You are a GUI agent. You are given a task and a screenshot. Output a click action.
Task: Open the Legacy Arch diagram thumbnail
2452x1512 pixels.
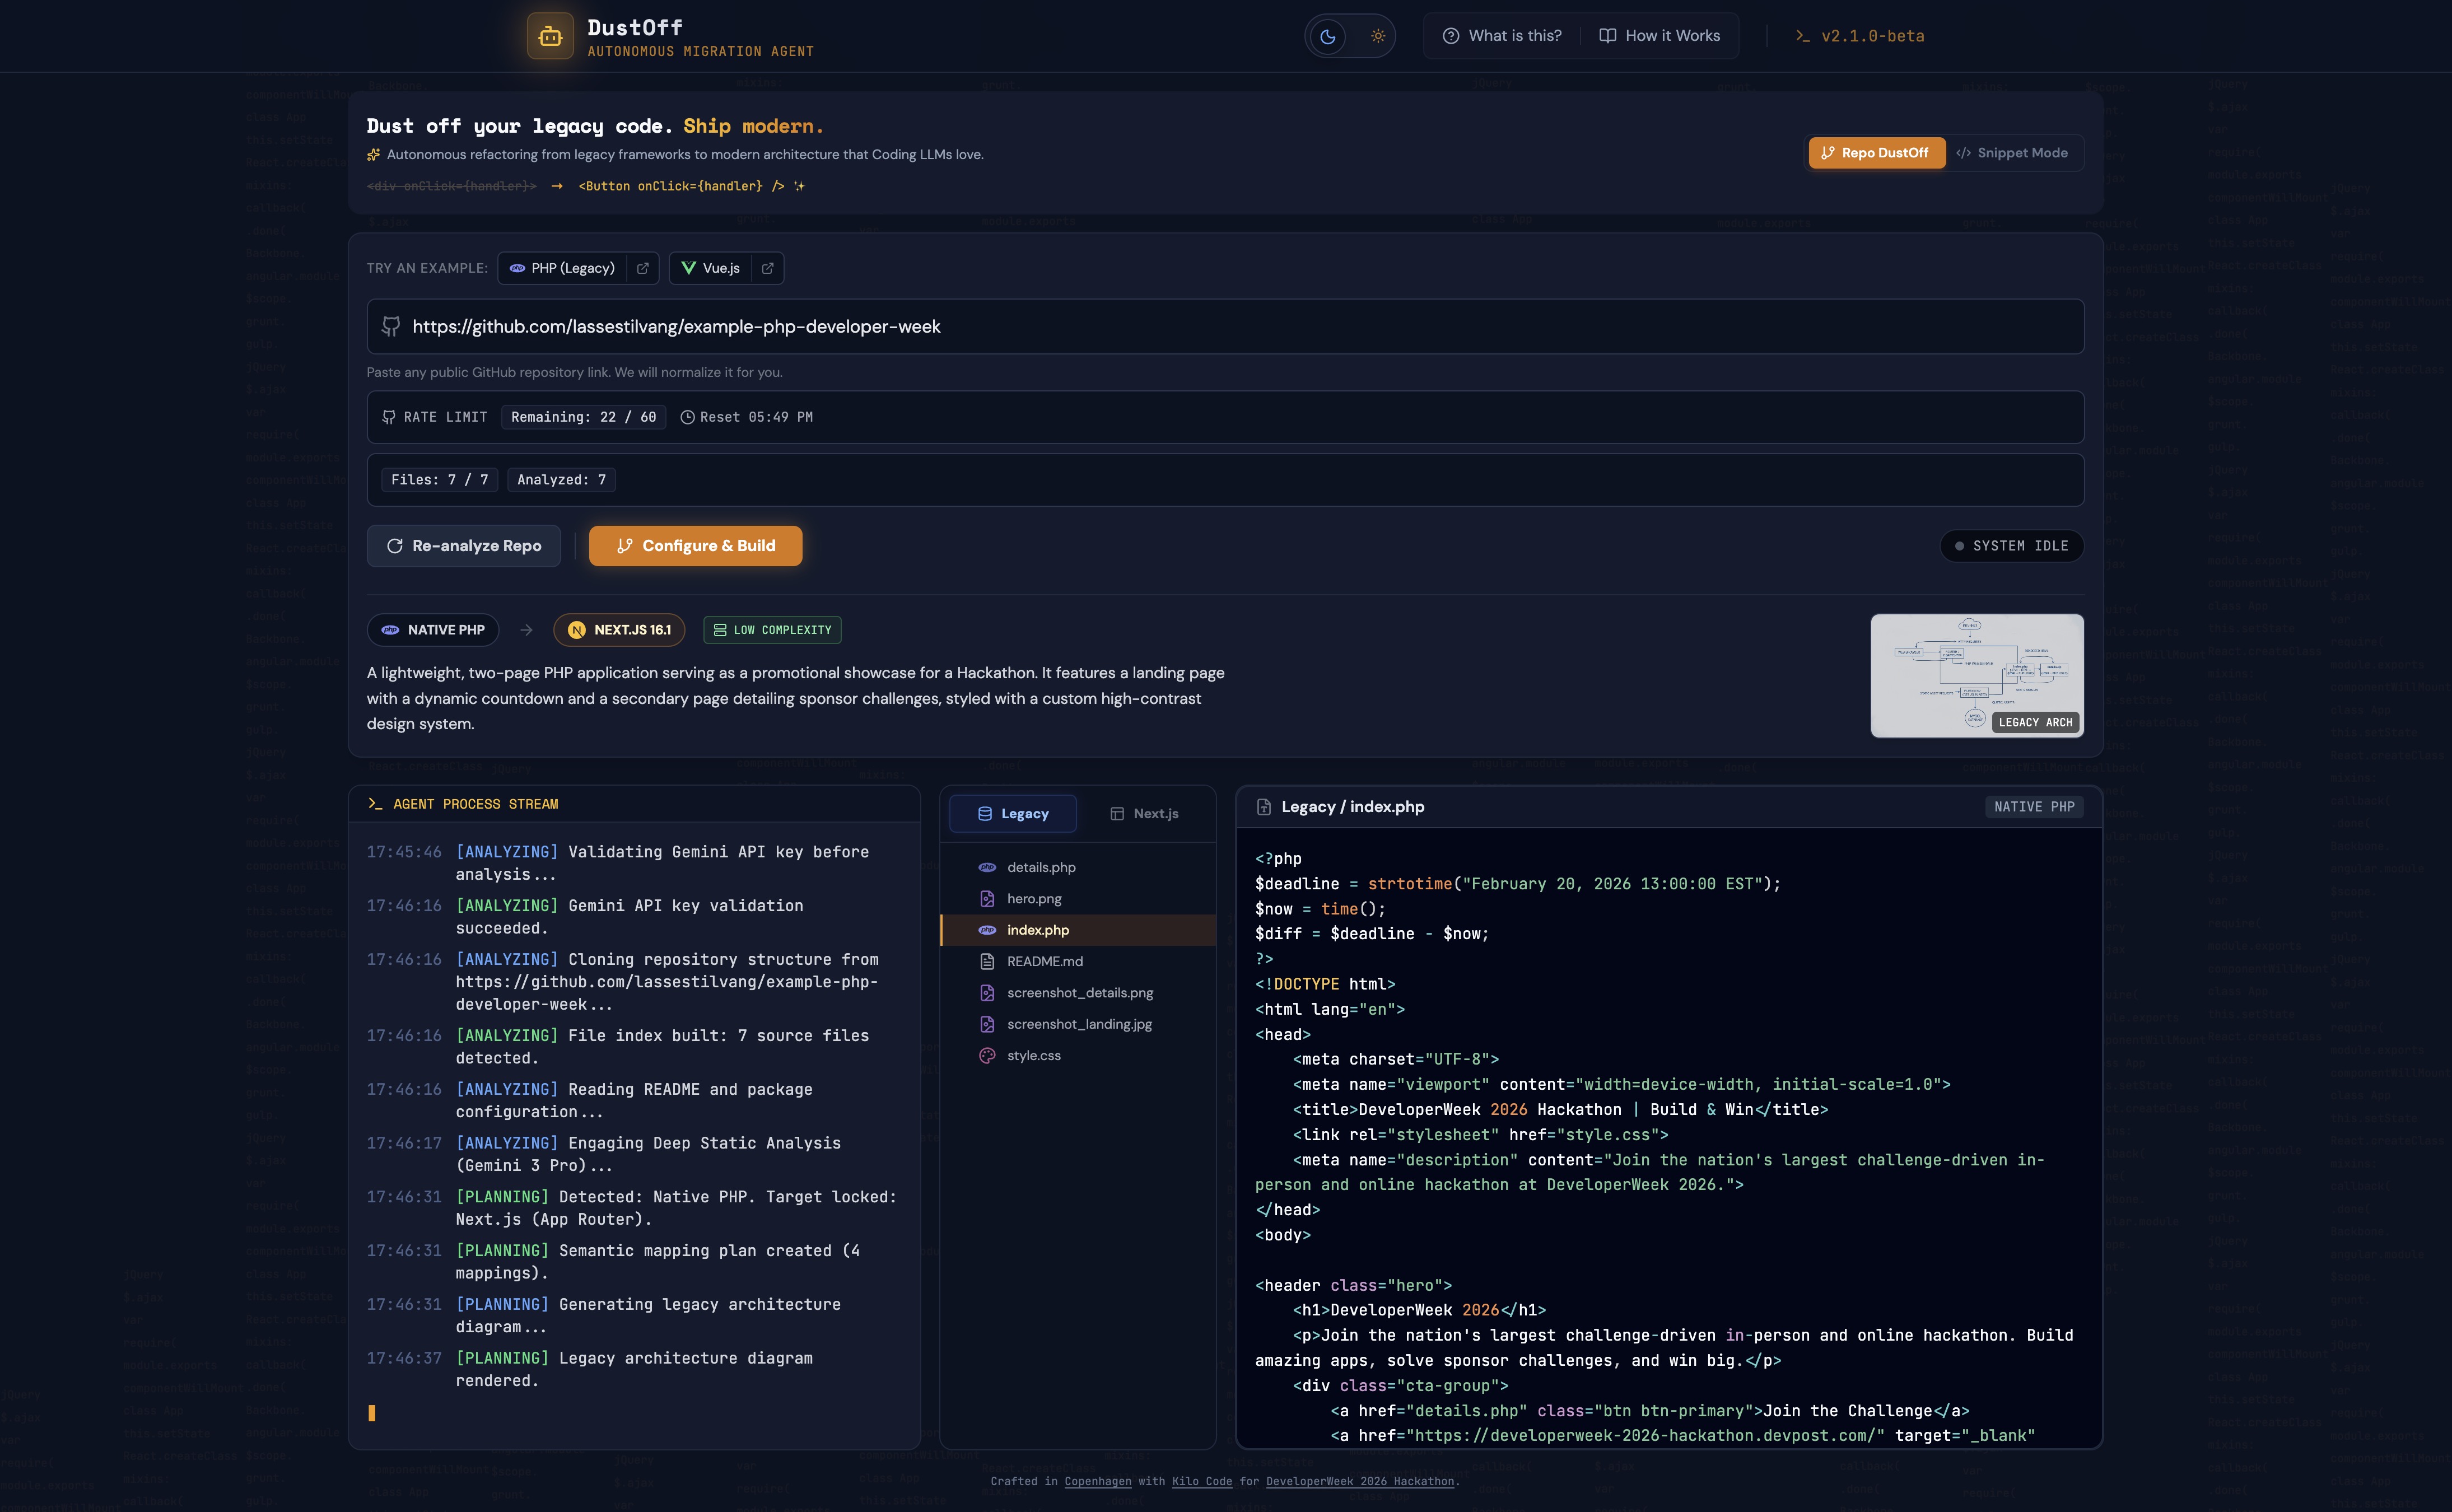pos(1976,675)
